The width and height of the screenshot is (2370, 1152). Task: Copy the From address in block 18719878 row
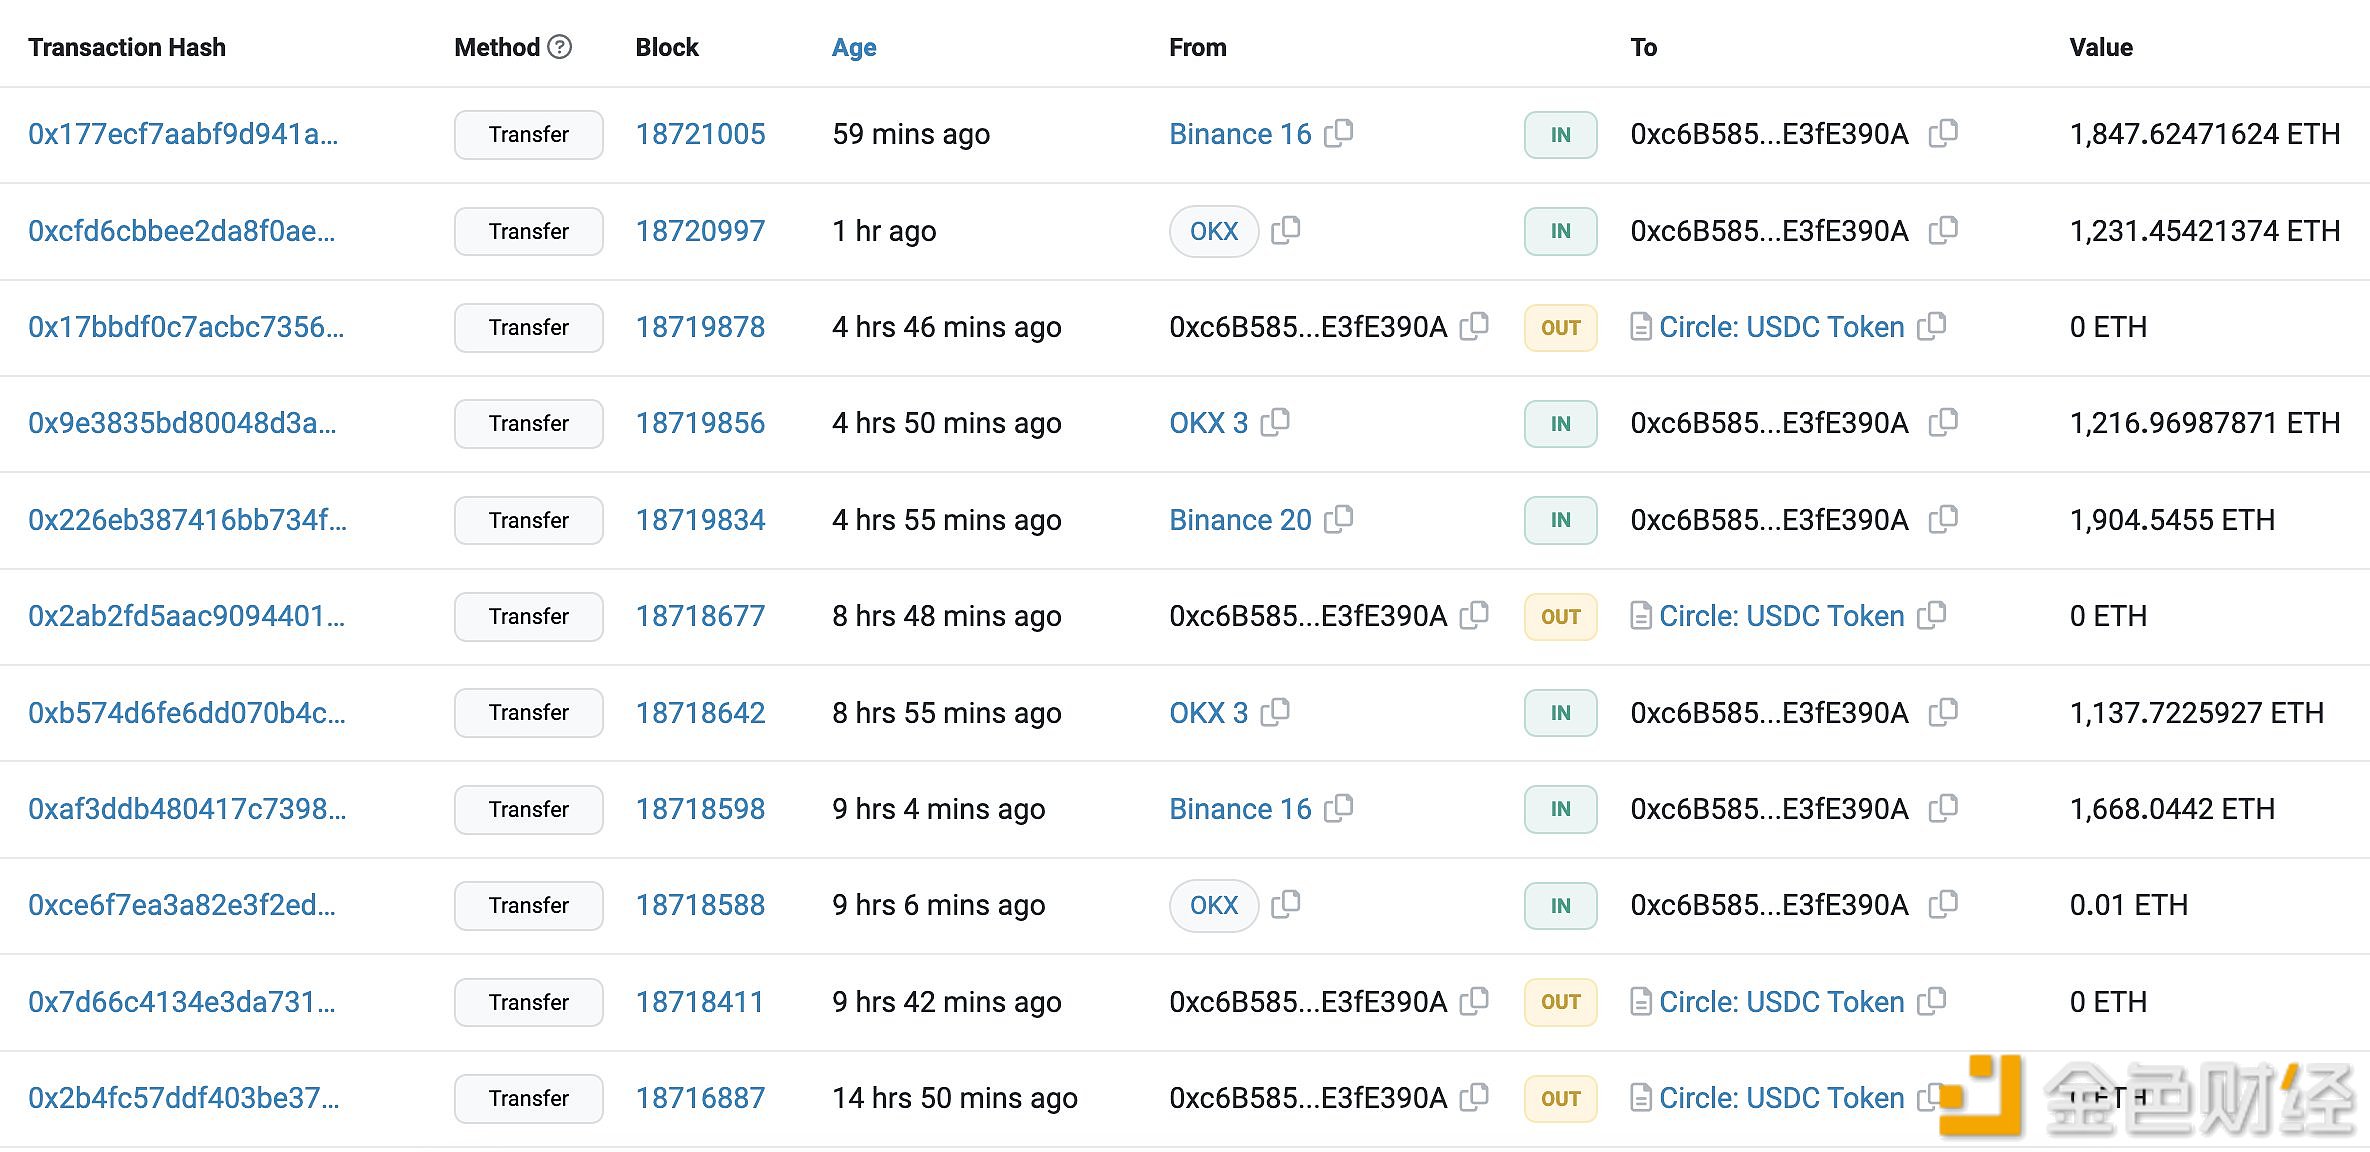coord(1474,326)
